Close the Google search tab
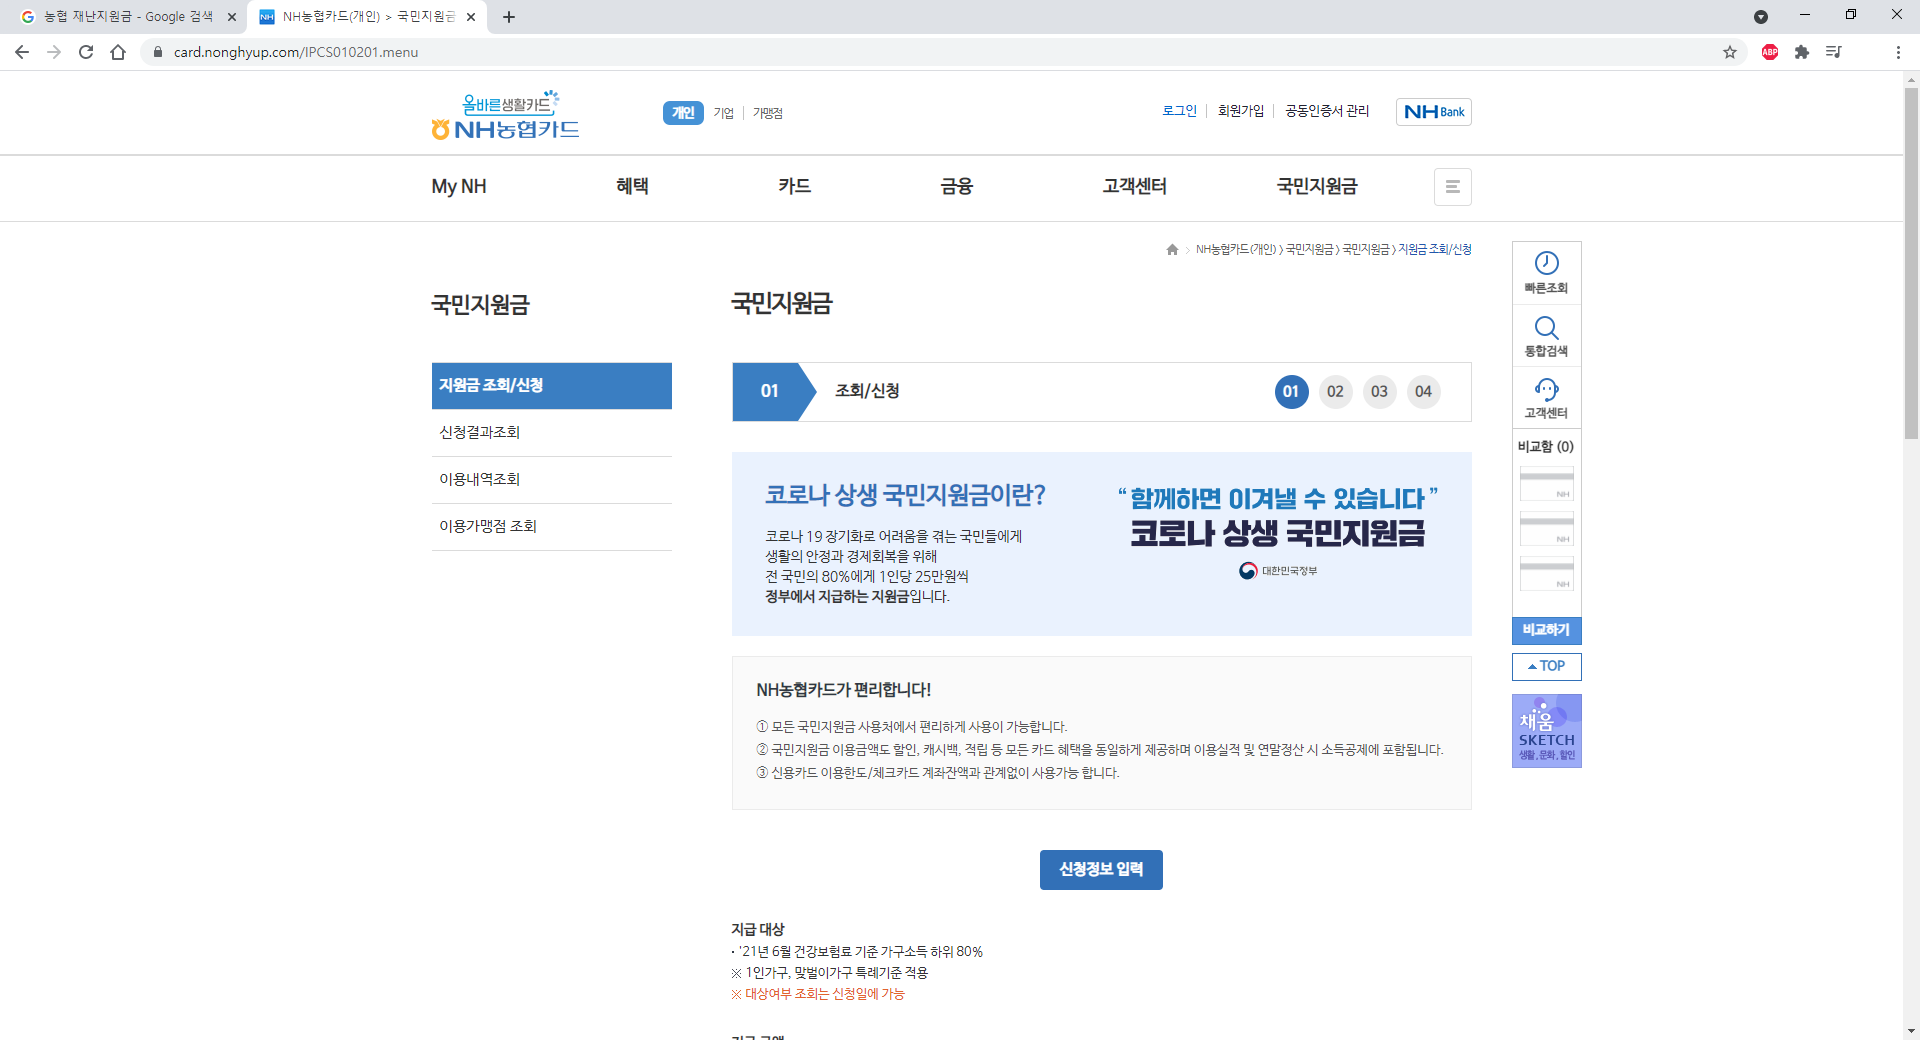The height and width of the screenshot is (1040, 1920). click(x=232, y=17)
